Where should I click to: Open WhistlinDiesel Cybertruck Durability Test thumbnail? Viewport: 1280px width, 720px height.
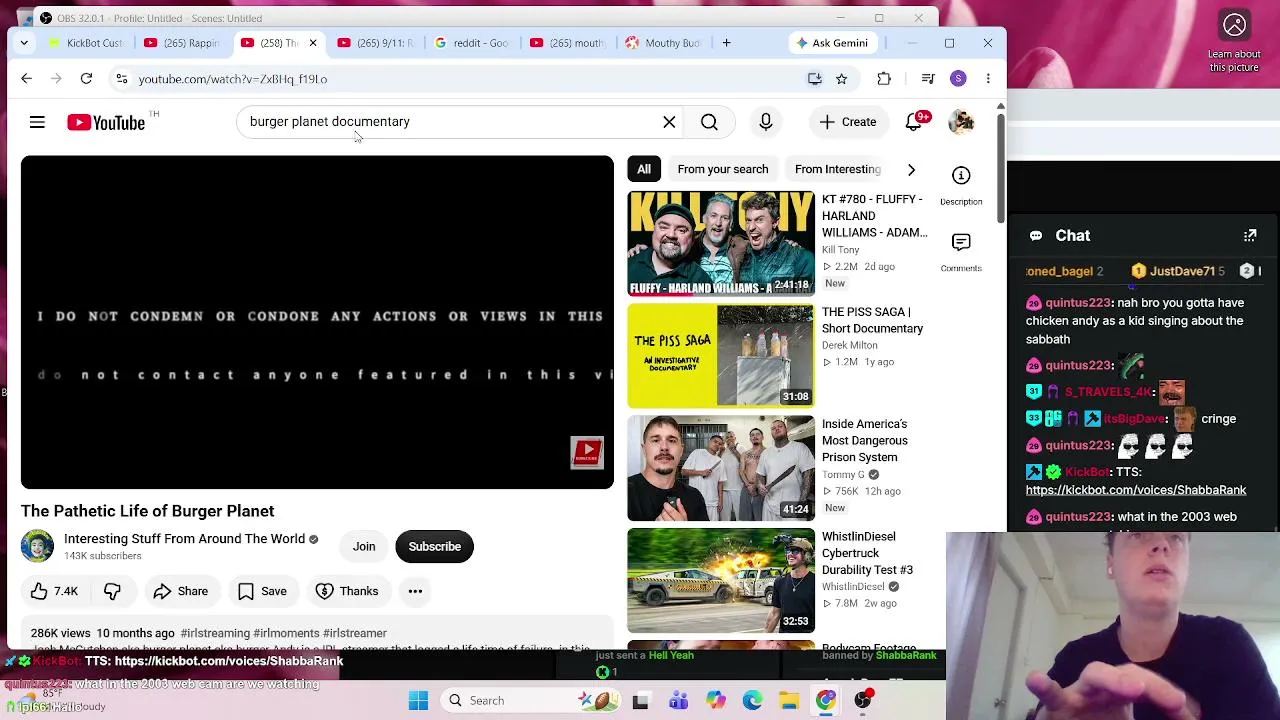click(x=721, y=581)
